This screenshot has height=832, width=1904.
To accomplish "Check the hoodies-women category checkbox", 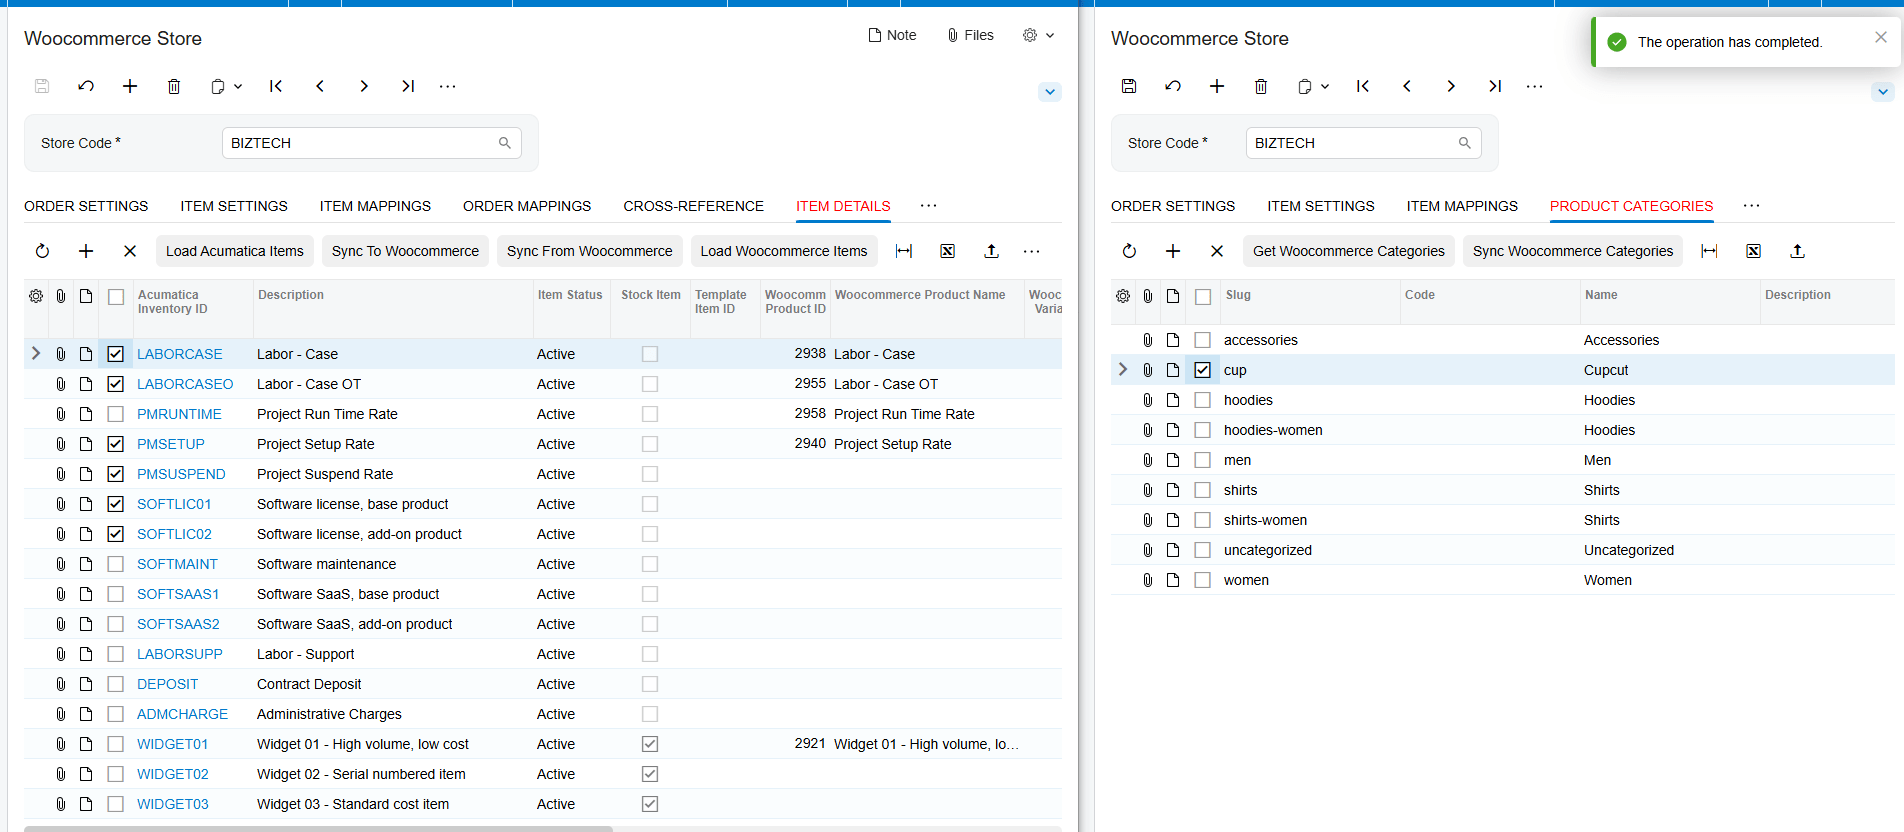I will 1203,430.
